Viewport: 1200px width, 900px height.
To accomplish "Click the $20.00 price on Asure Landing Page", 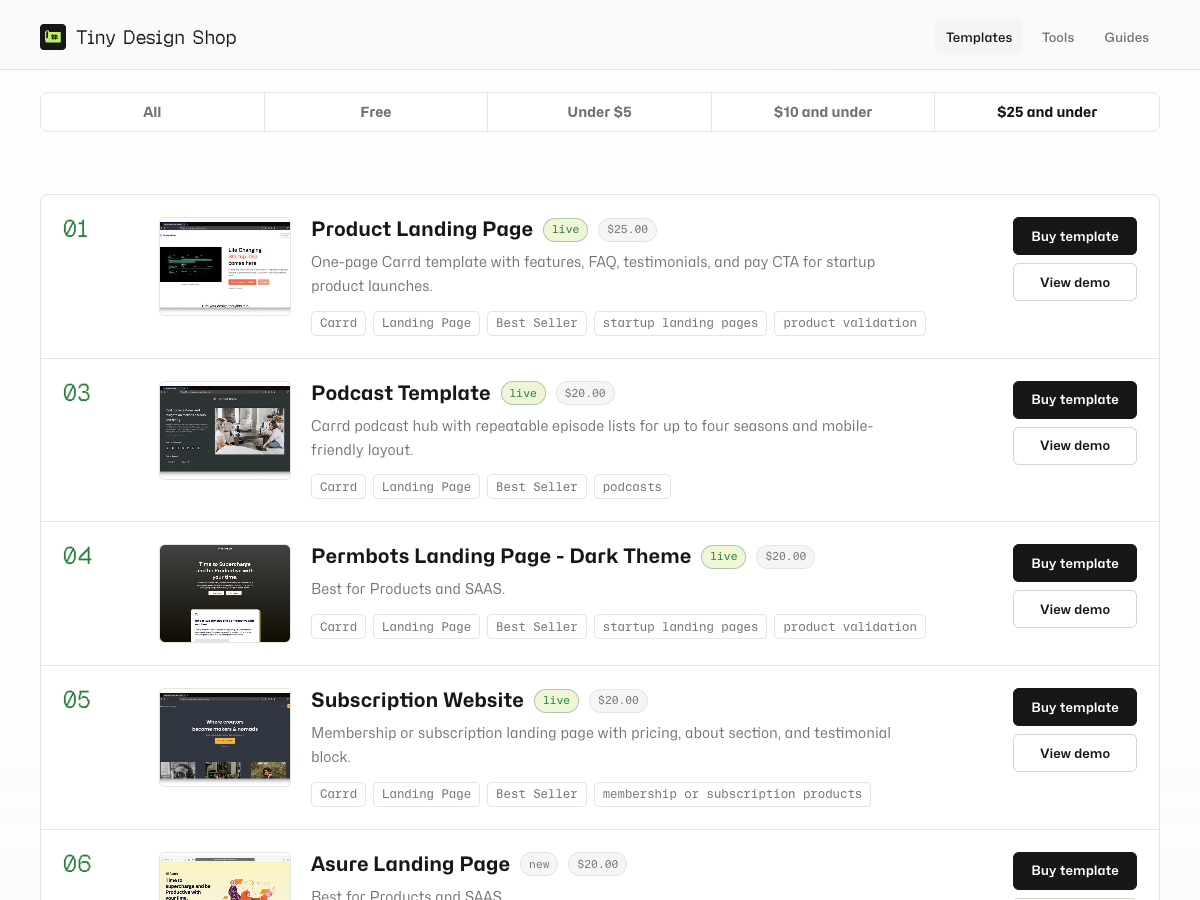I will (x=598, y=865).
